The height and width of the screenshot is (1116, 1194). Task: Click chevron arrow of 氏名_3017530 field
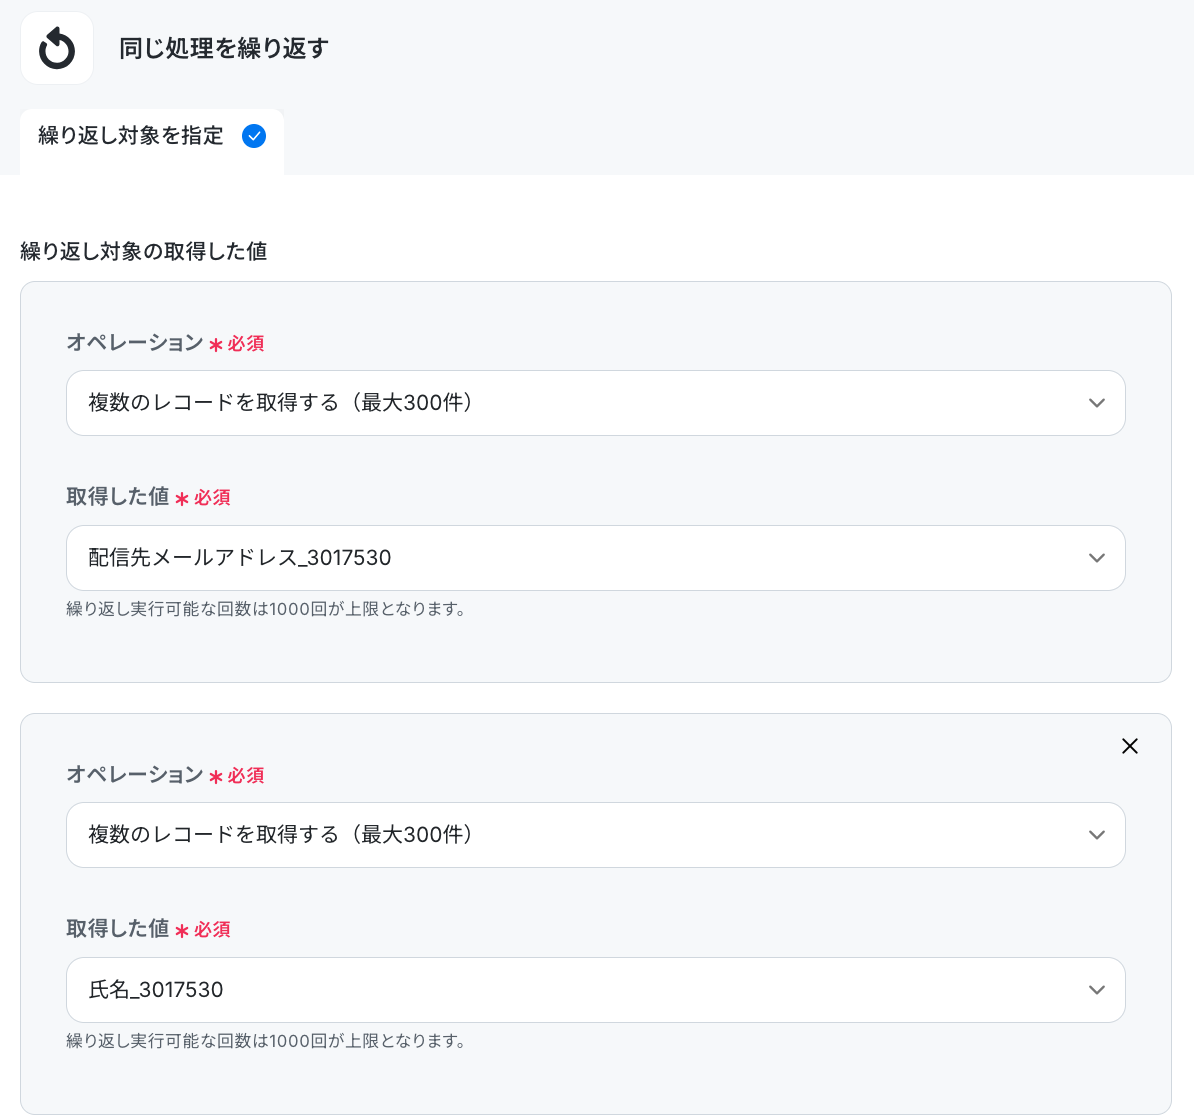click(1097, 990)
